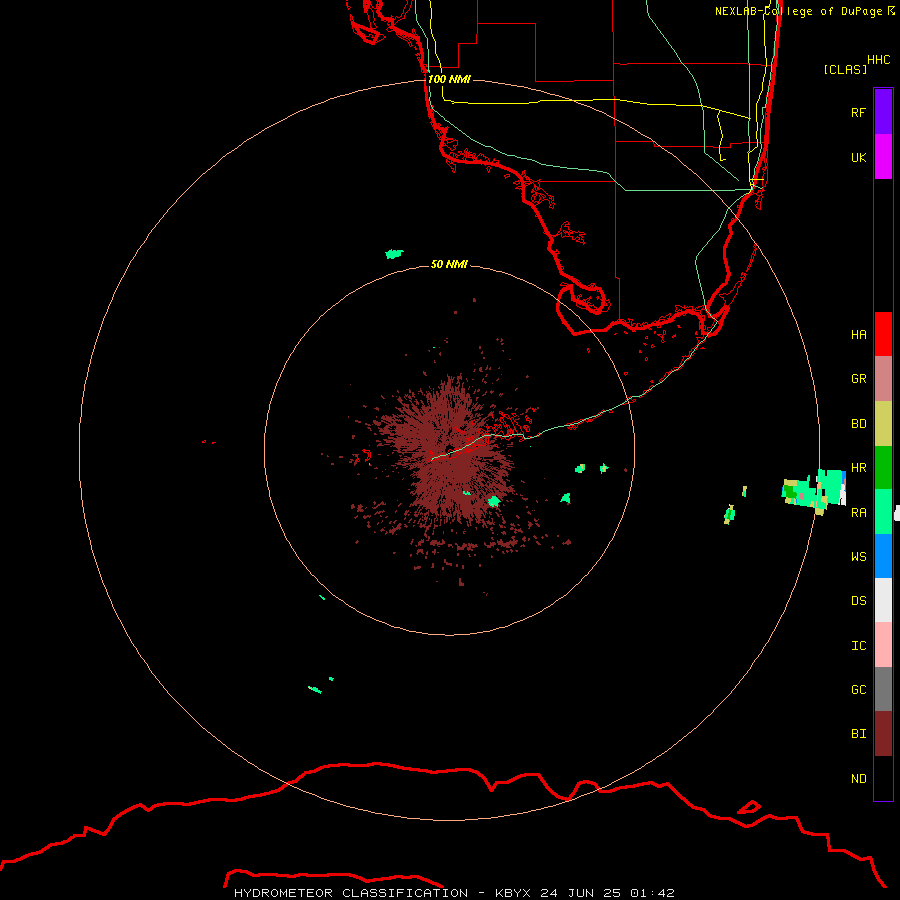Click the 'ND' legend label
Image resolution: width=900 pixels, height=900 pixels.
coord(859,778)
